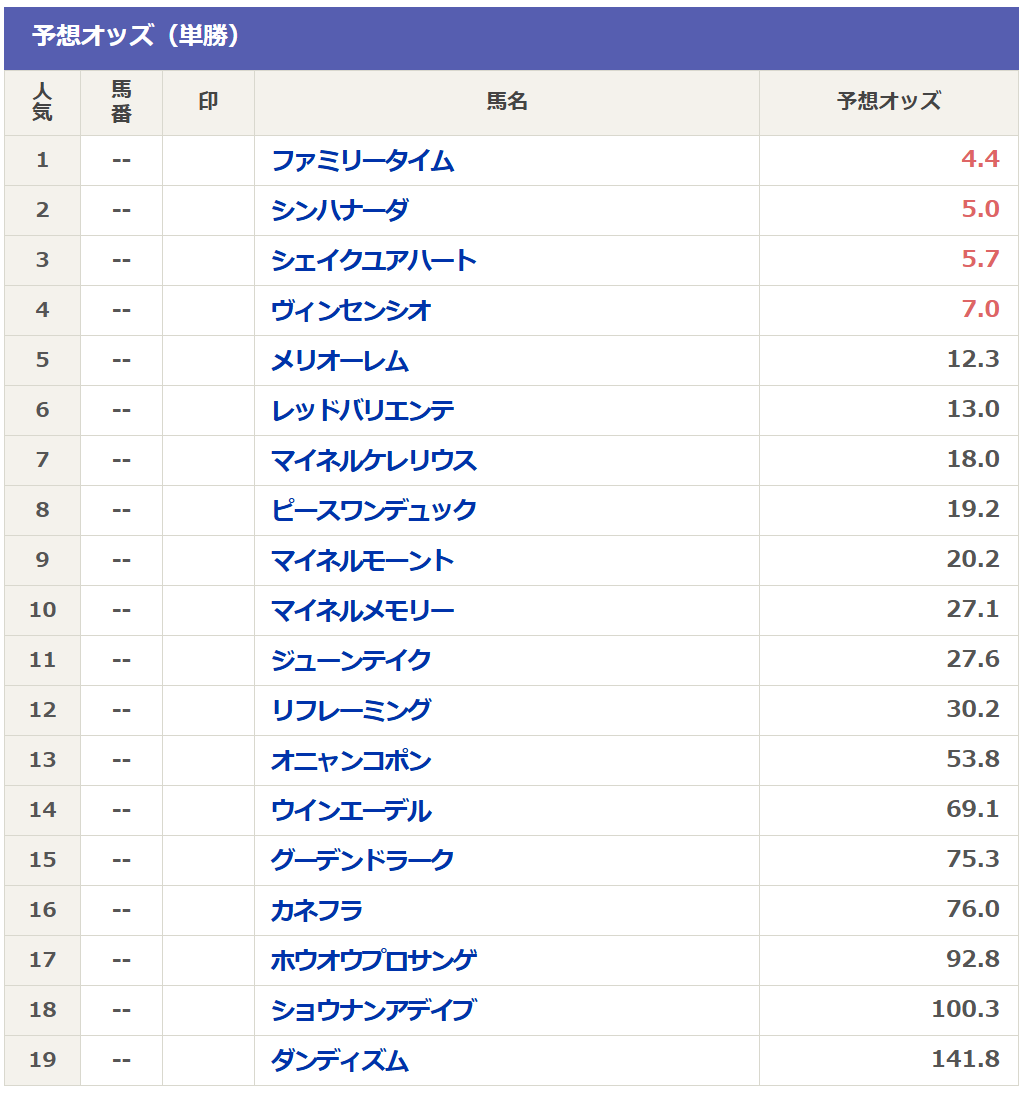Open the グーデンドラーク link

tap(362, 861)
